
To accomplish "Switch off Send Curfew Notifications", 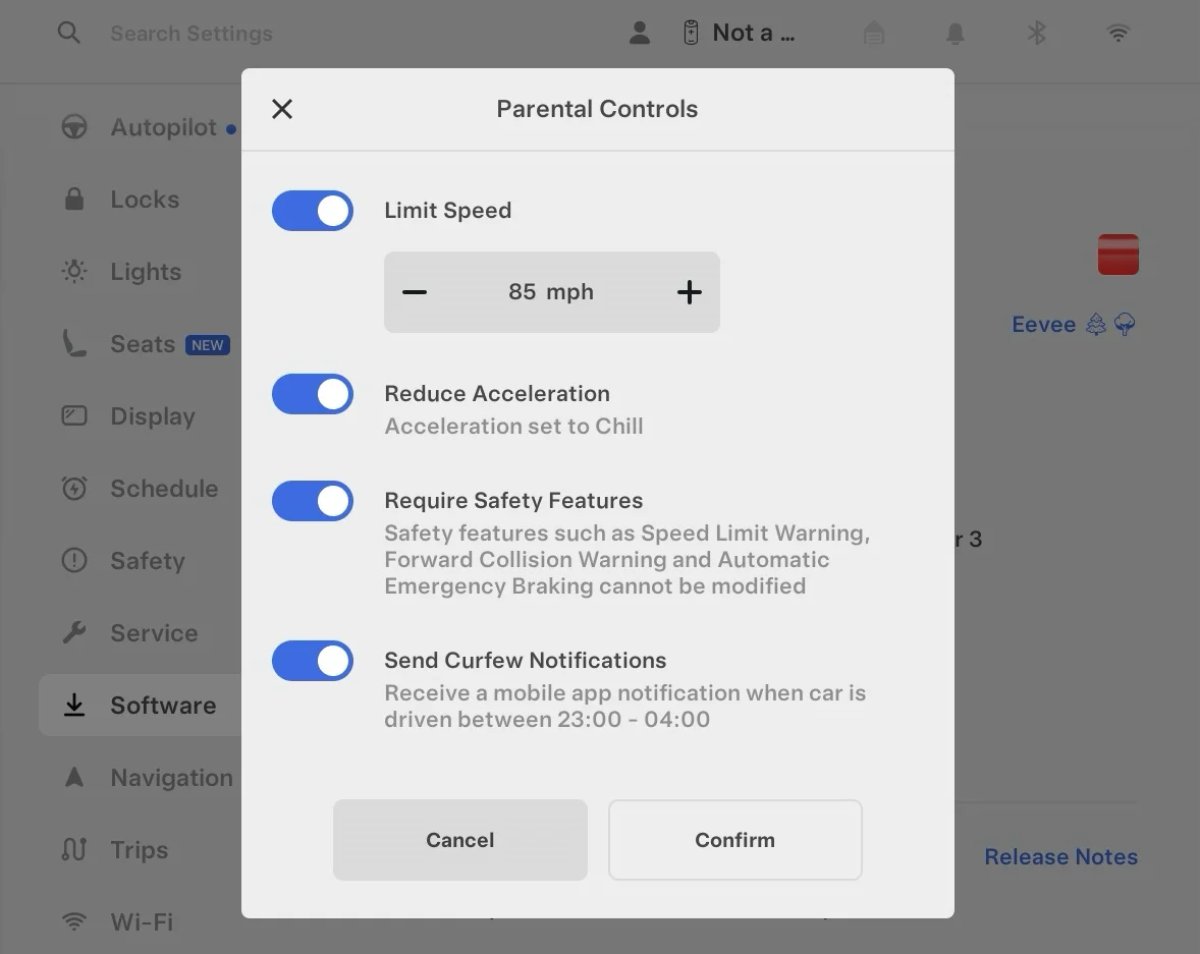I will (313, 661).
